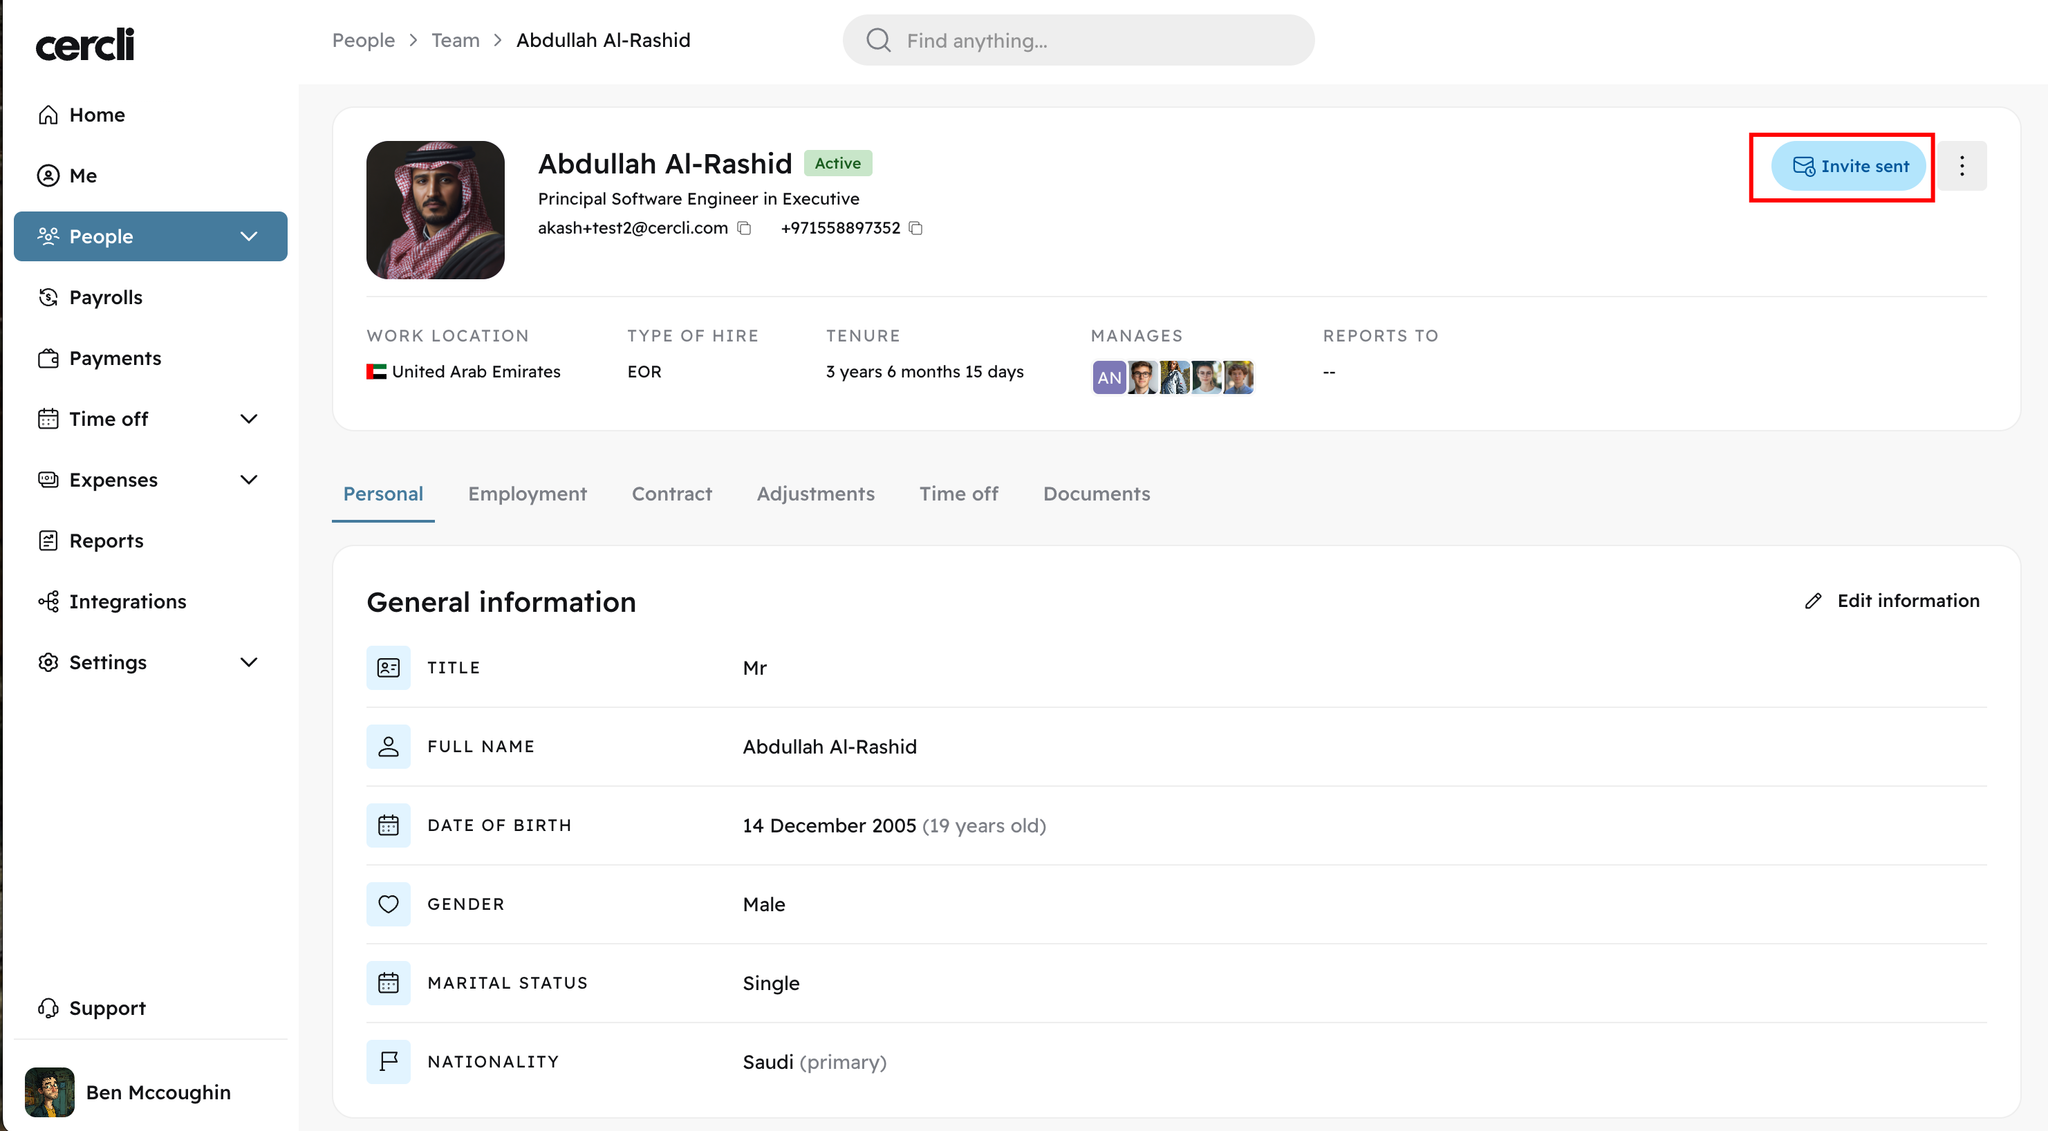
Task: Go to Team breadcrumb
Action: (x=455, y=40)
